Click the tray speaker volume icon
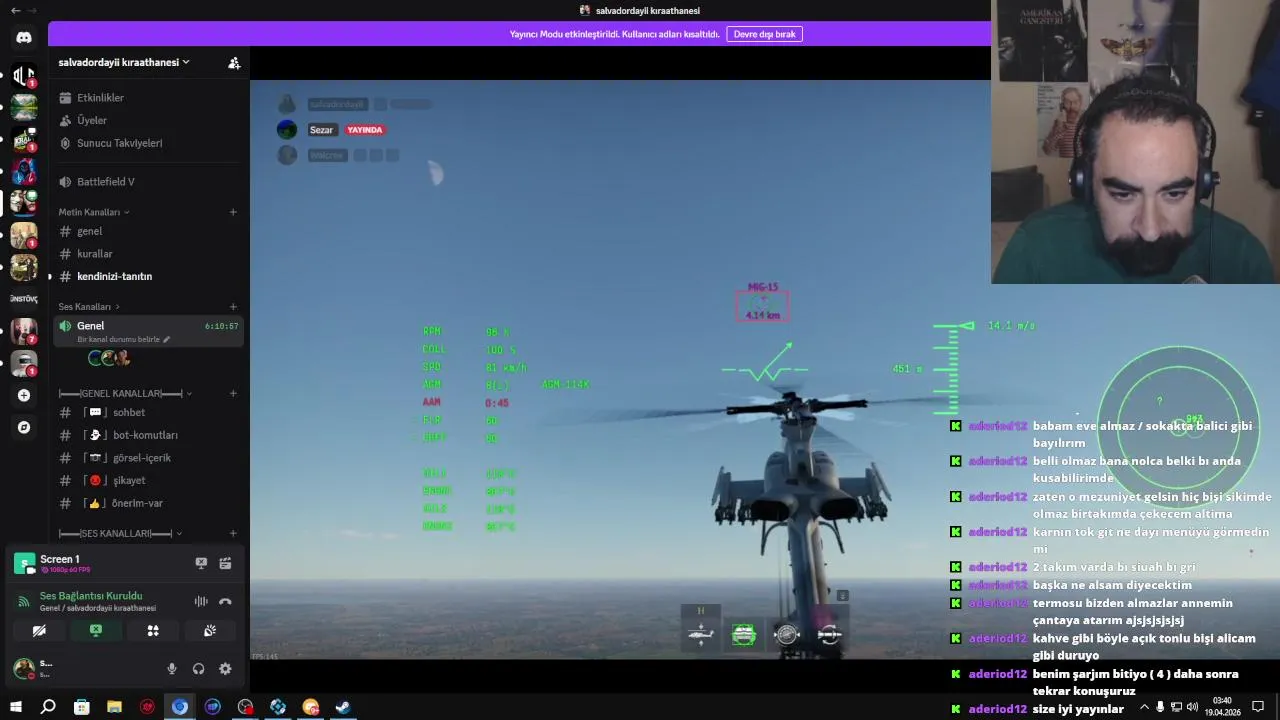 (x=1192, y=706)
